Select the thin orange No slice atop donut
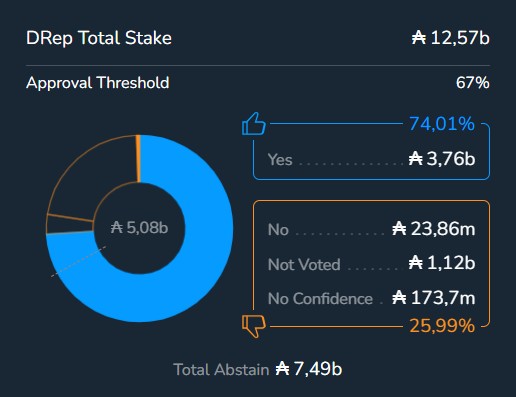The width and height of the screenshot is (516, 397). pyautogui.click(x=138, y=159)
